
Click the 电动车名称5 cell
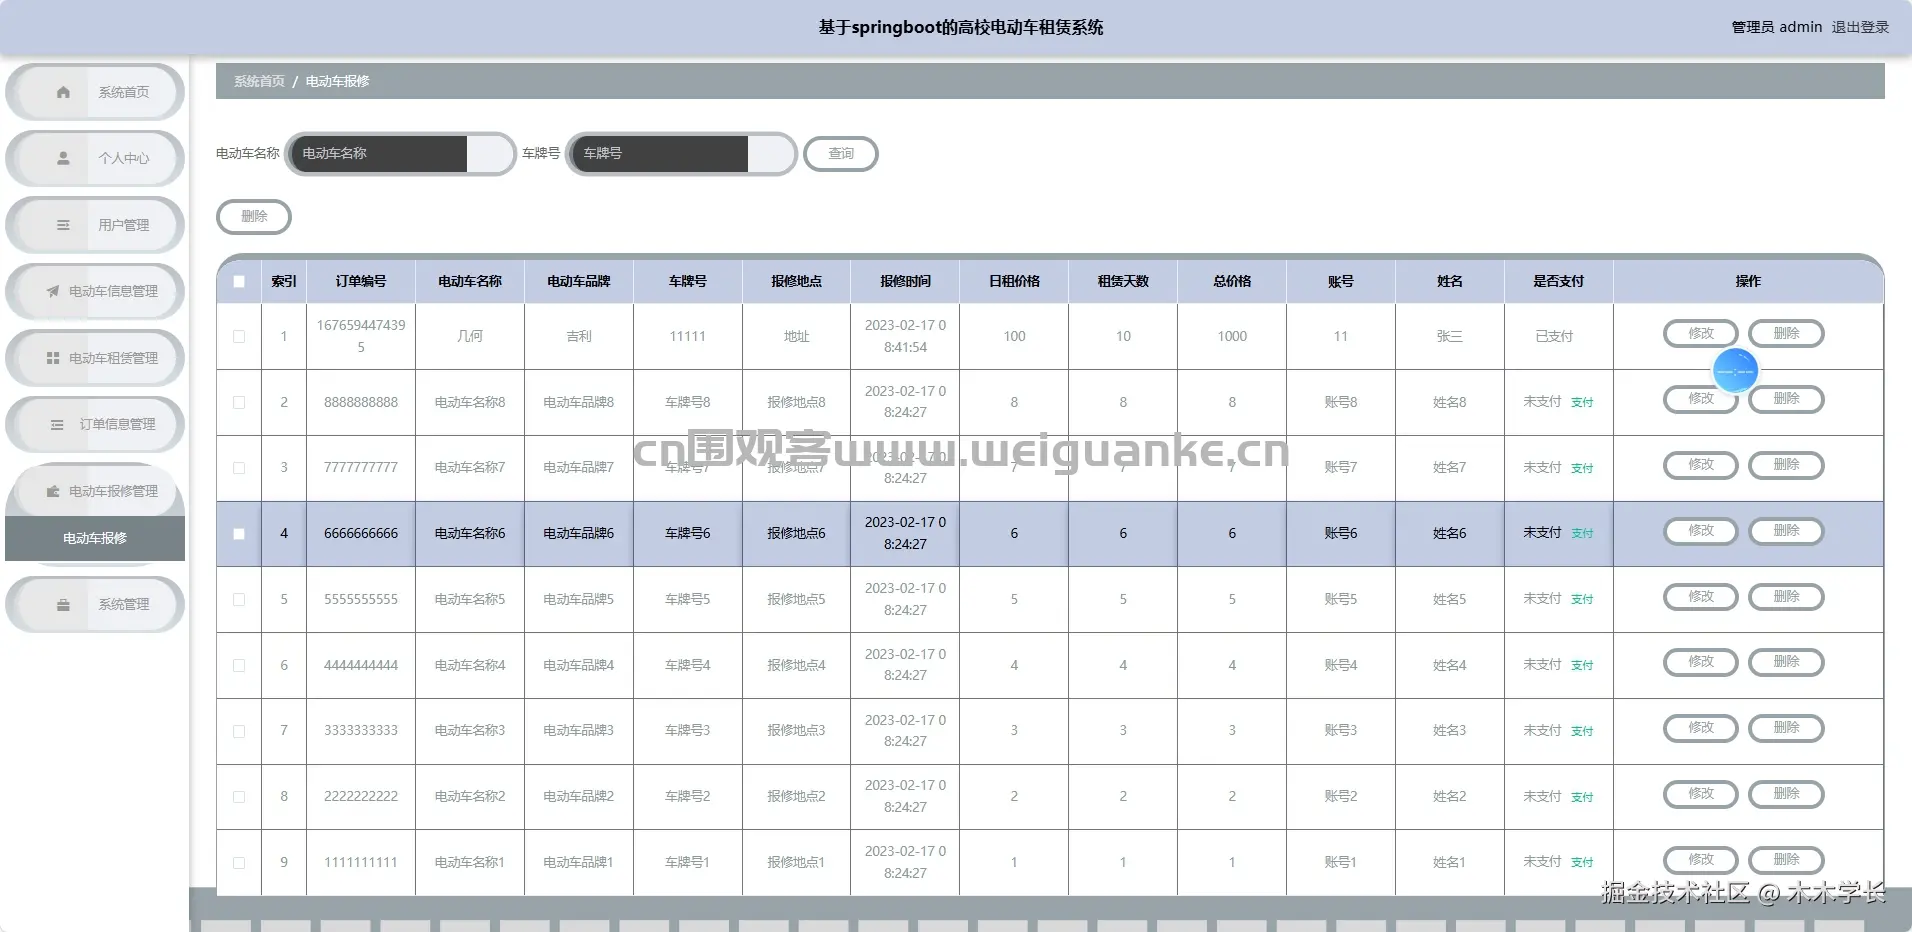click(470, 599)
